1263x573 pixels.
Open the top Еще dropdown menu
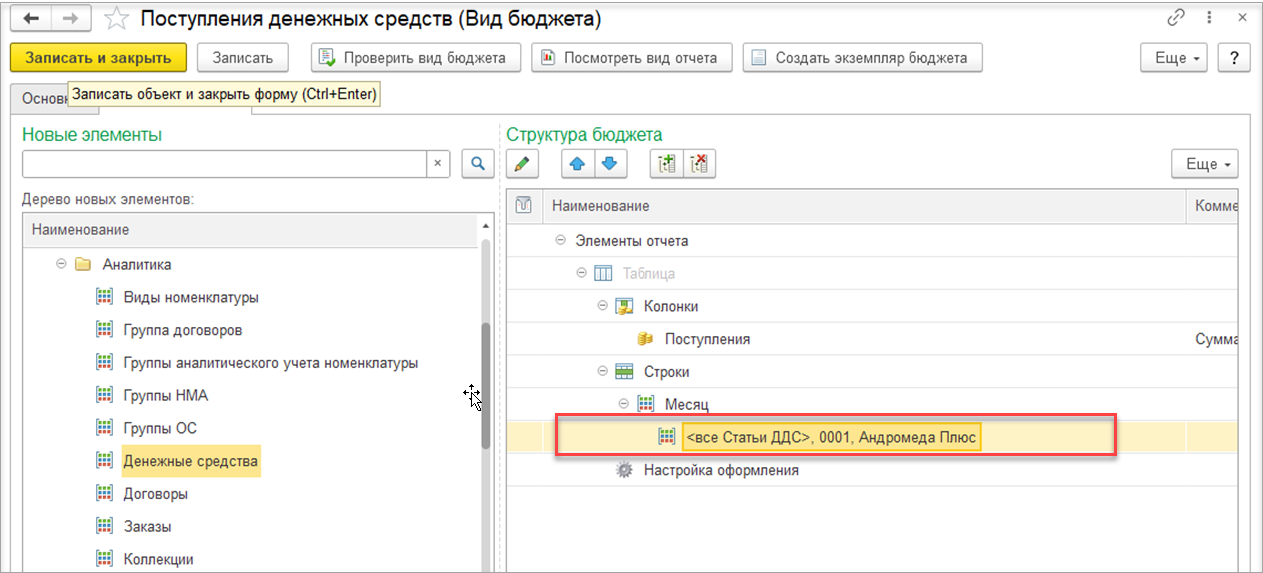[x=1175, y=58]
